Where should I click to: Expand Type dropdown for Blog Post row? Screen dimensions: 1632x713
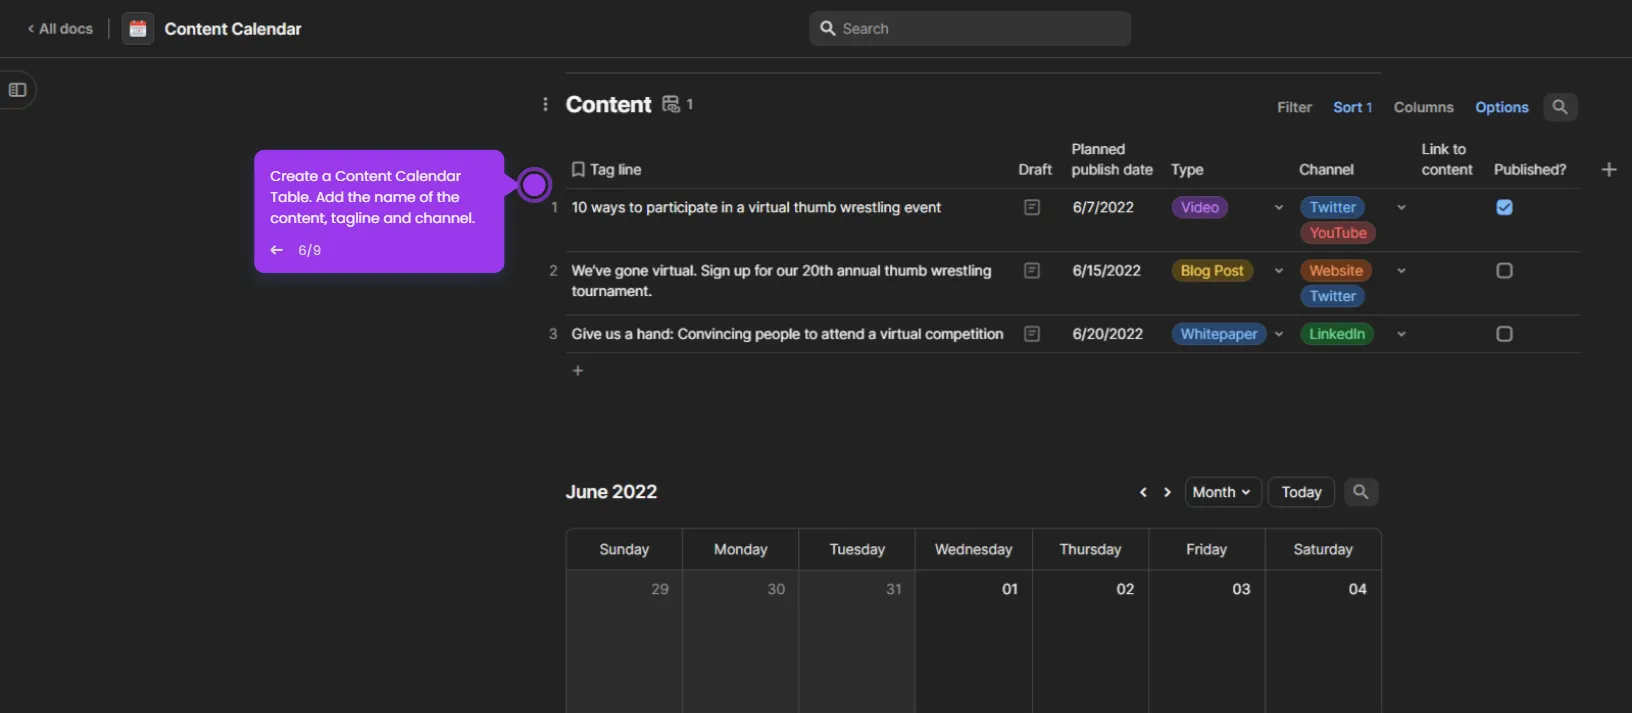[x=1278, y=271]
